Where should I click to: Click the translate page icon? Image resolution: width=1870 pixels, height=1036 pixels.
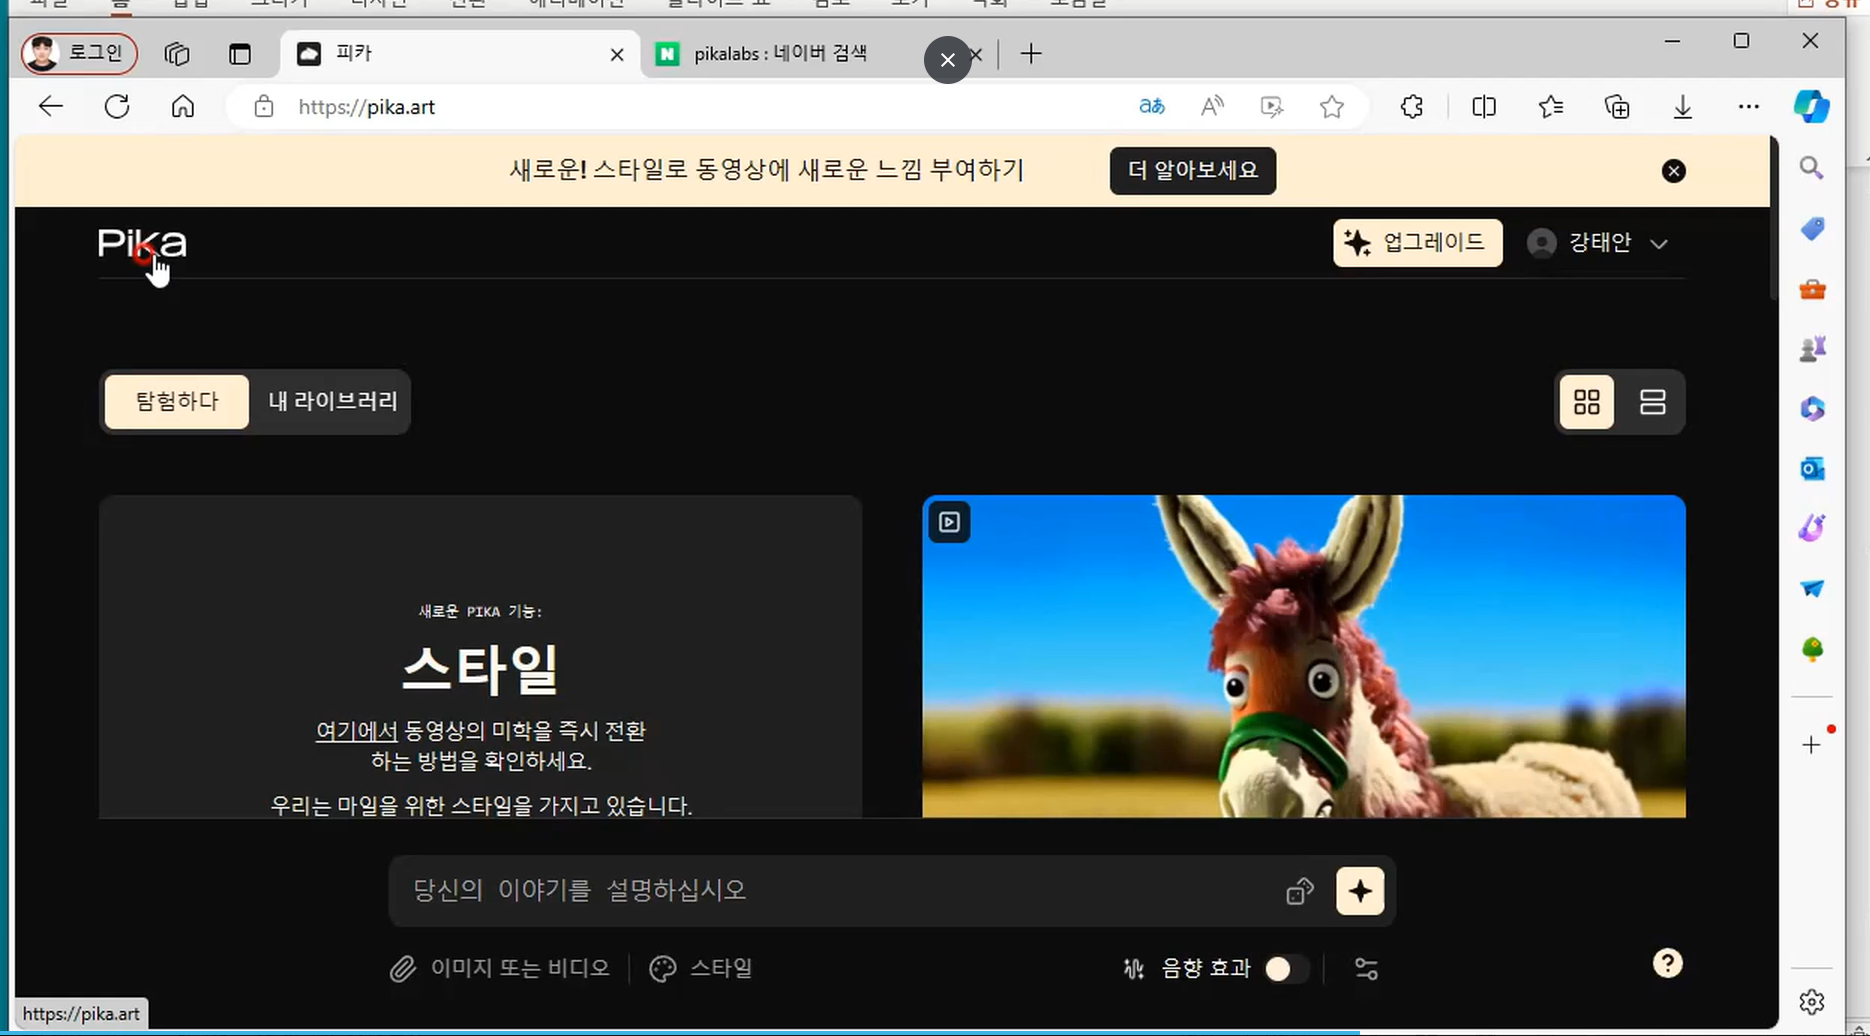click(1152, 107)
